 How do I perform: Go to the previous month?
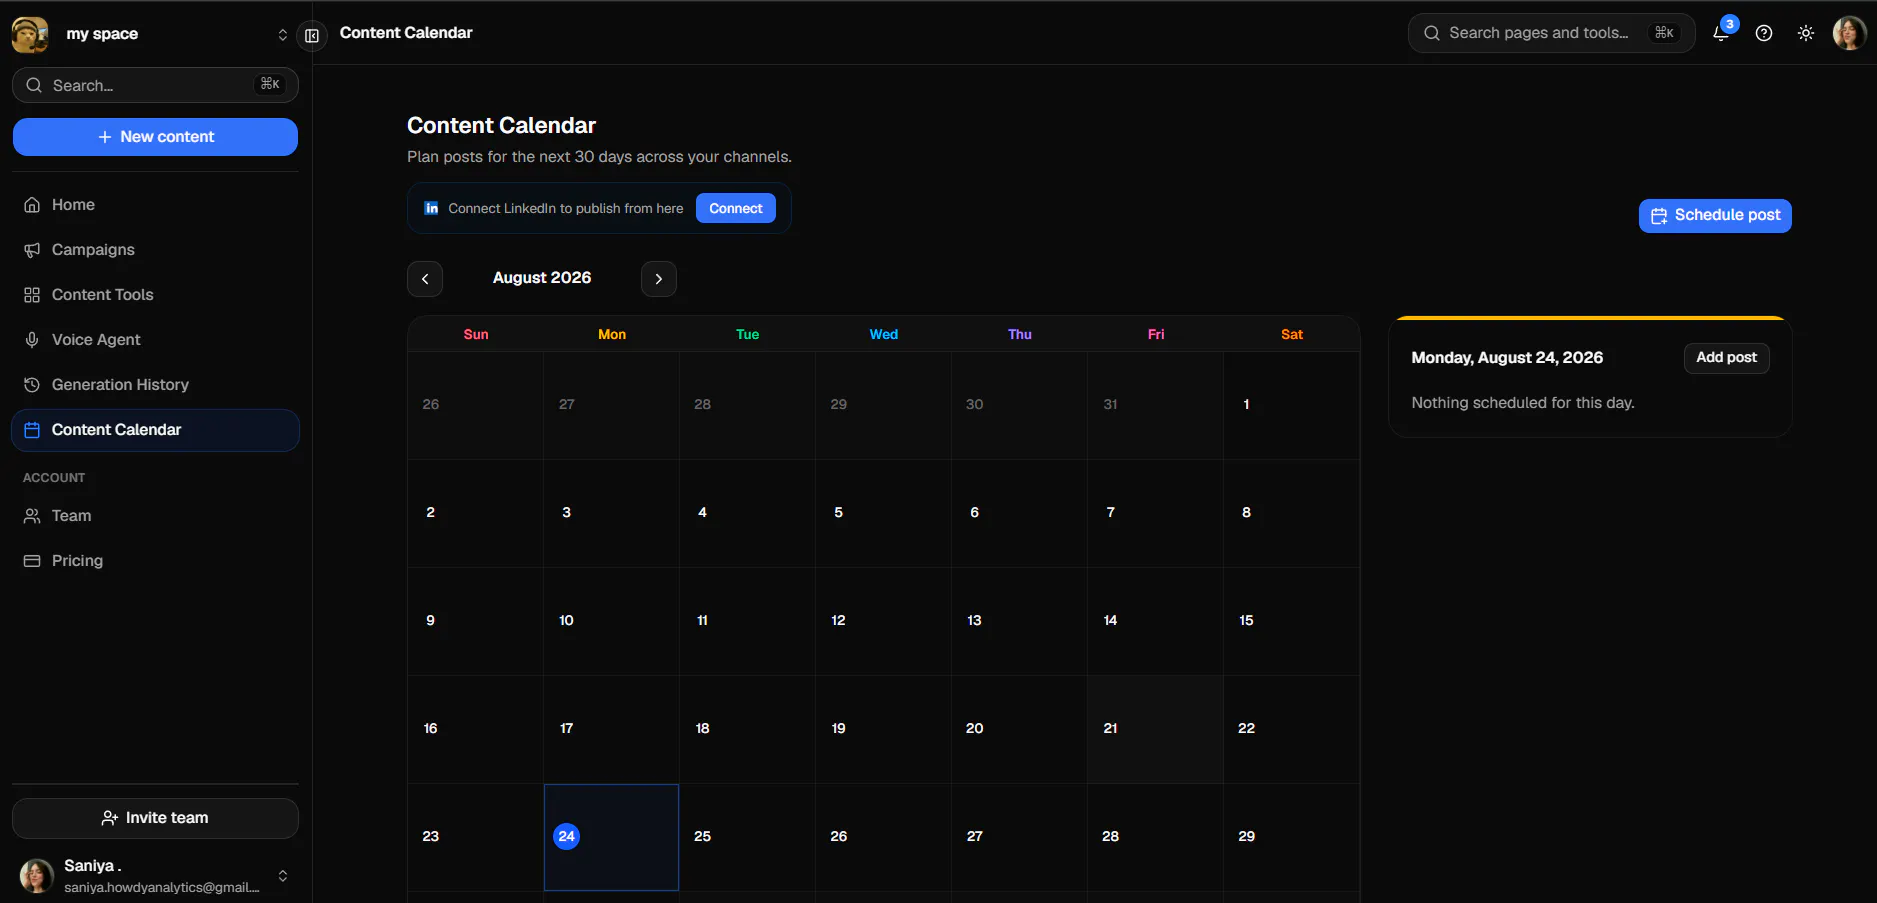click(x=425, y=279)
